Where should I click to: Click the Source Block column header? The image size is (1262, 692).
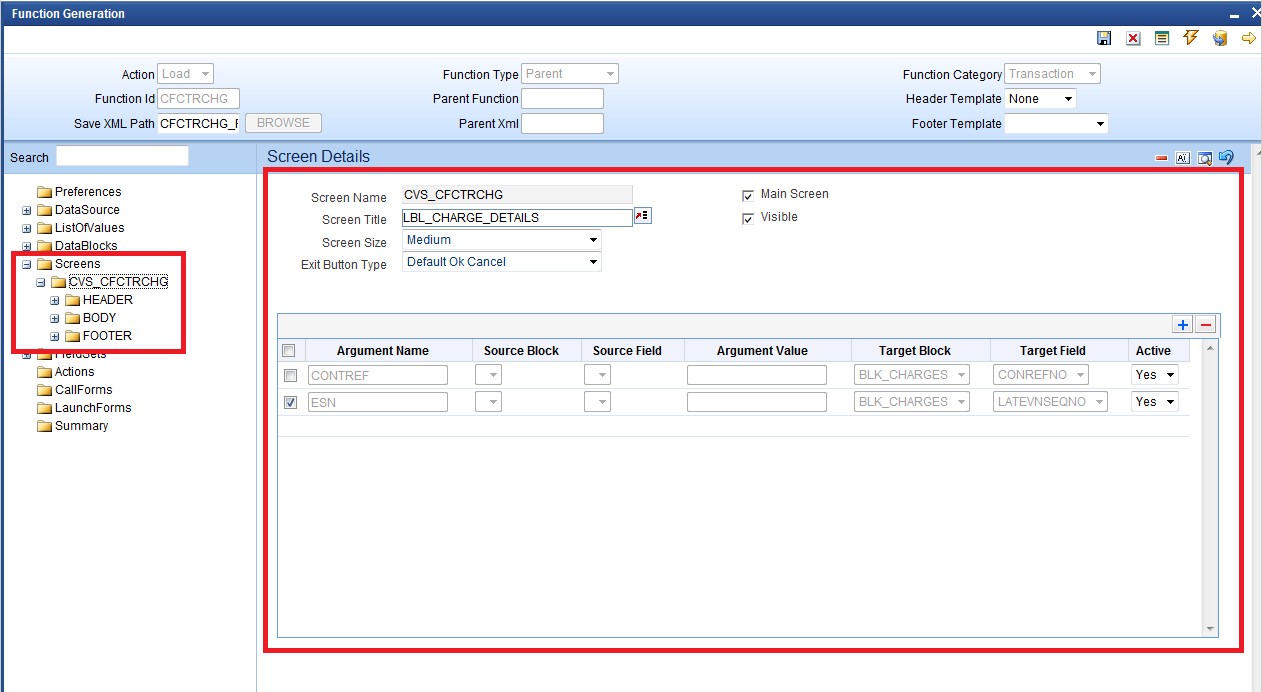(x=521, y=351)
